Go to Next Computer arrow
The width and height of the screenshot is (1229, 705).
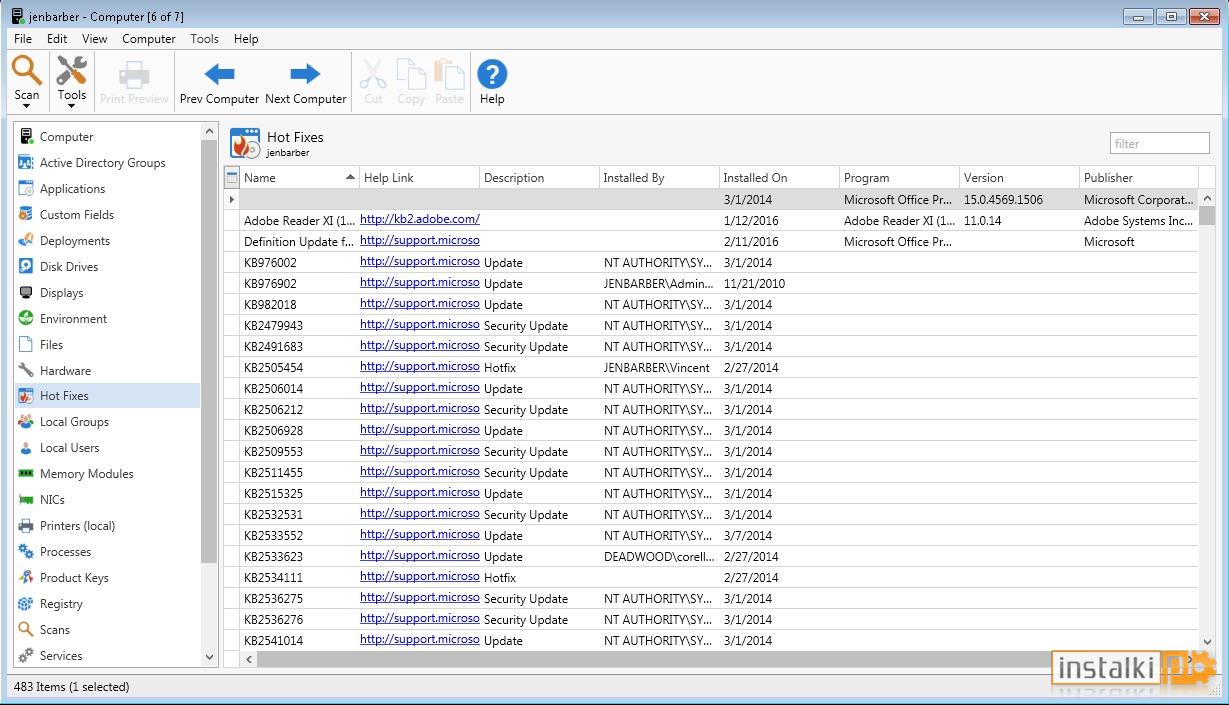[x=305, y=74]
